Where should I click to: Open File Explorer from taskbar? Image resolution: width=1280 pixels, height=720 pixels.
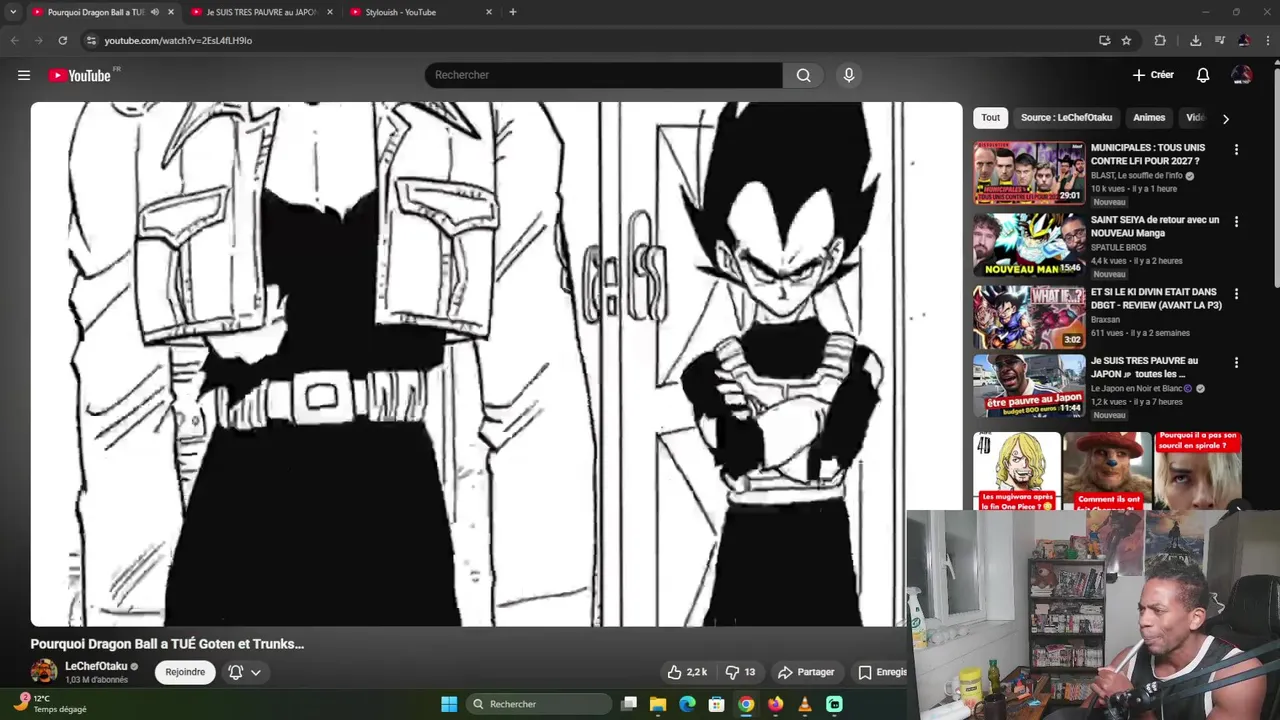point(658,704)
